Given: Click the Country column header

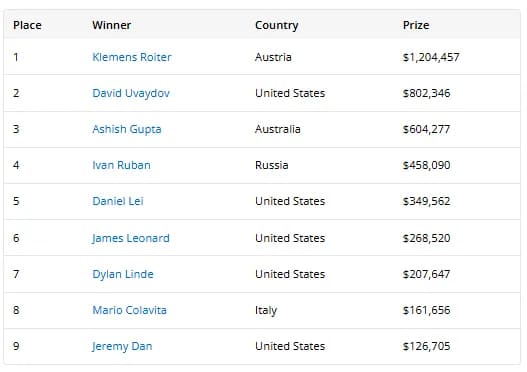Looking at the screenshot, I should tap(277, 25).
